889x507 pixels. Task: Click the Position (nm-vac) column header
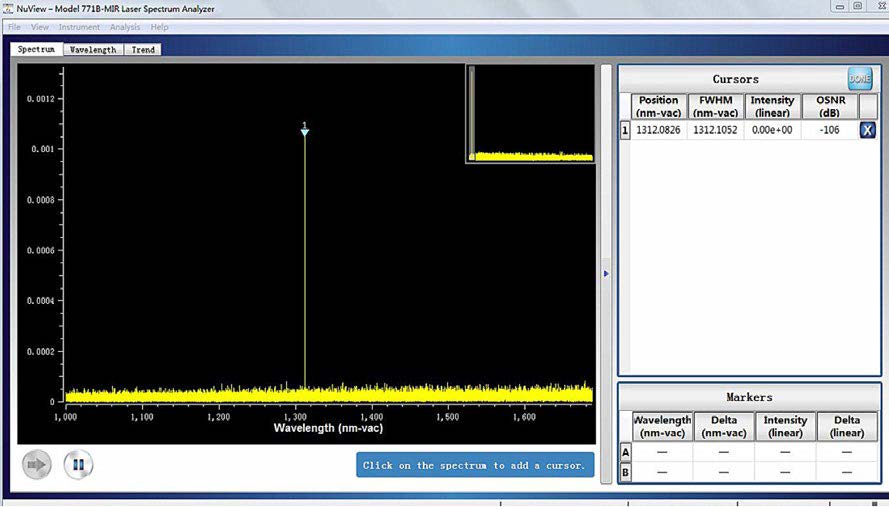[x=658, y=106]
